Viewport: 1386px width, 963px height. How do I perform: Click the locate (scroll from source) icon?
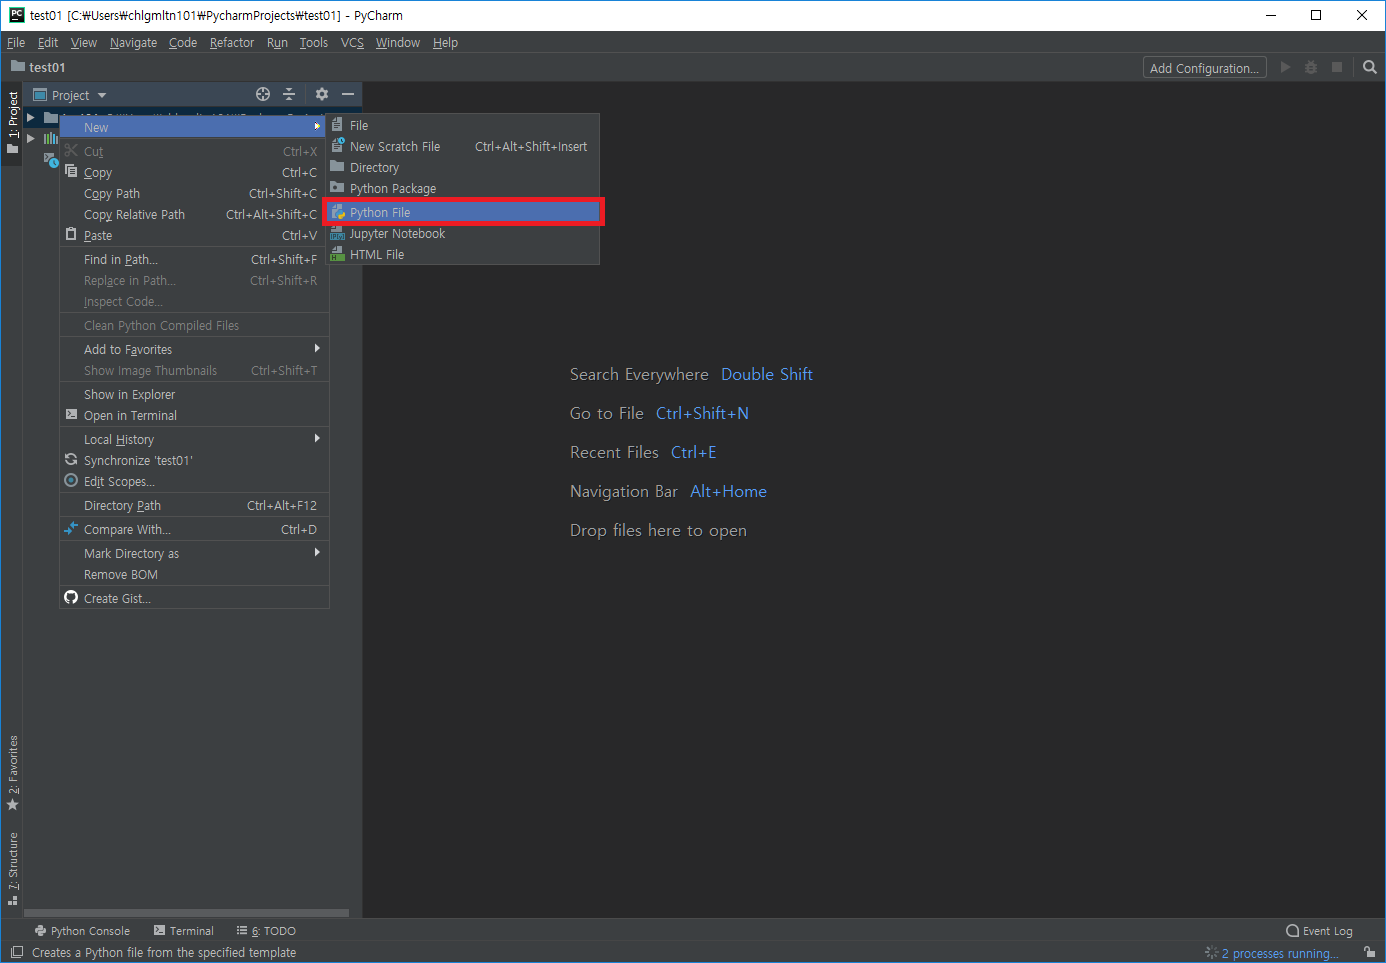click(x=263, y=94)
